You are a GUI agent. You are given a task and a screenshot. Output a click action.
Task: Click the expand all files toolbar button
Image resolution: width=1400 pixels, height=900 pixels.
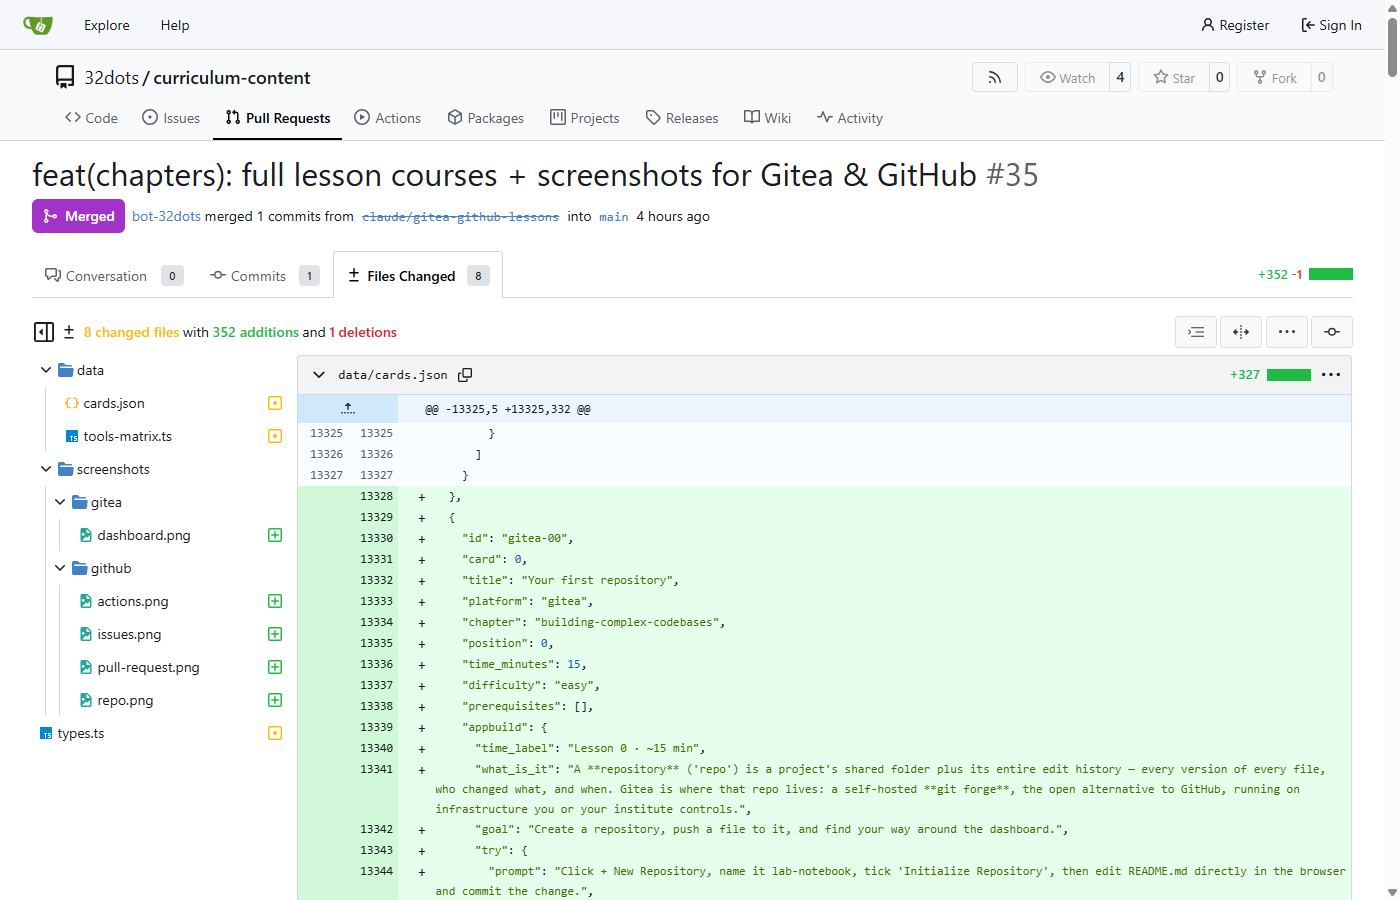click(x=1196, y=332)
